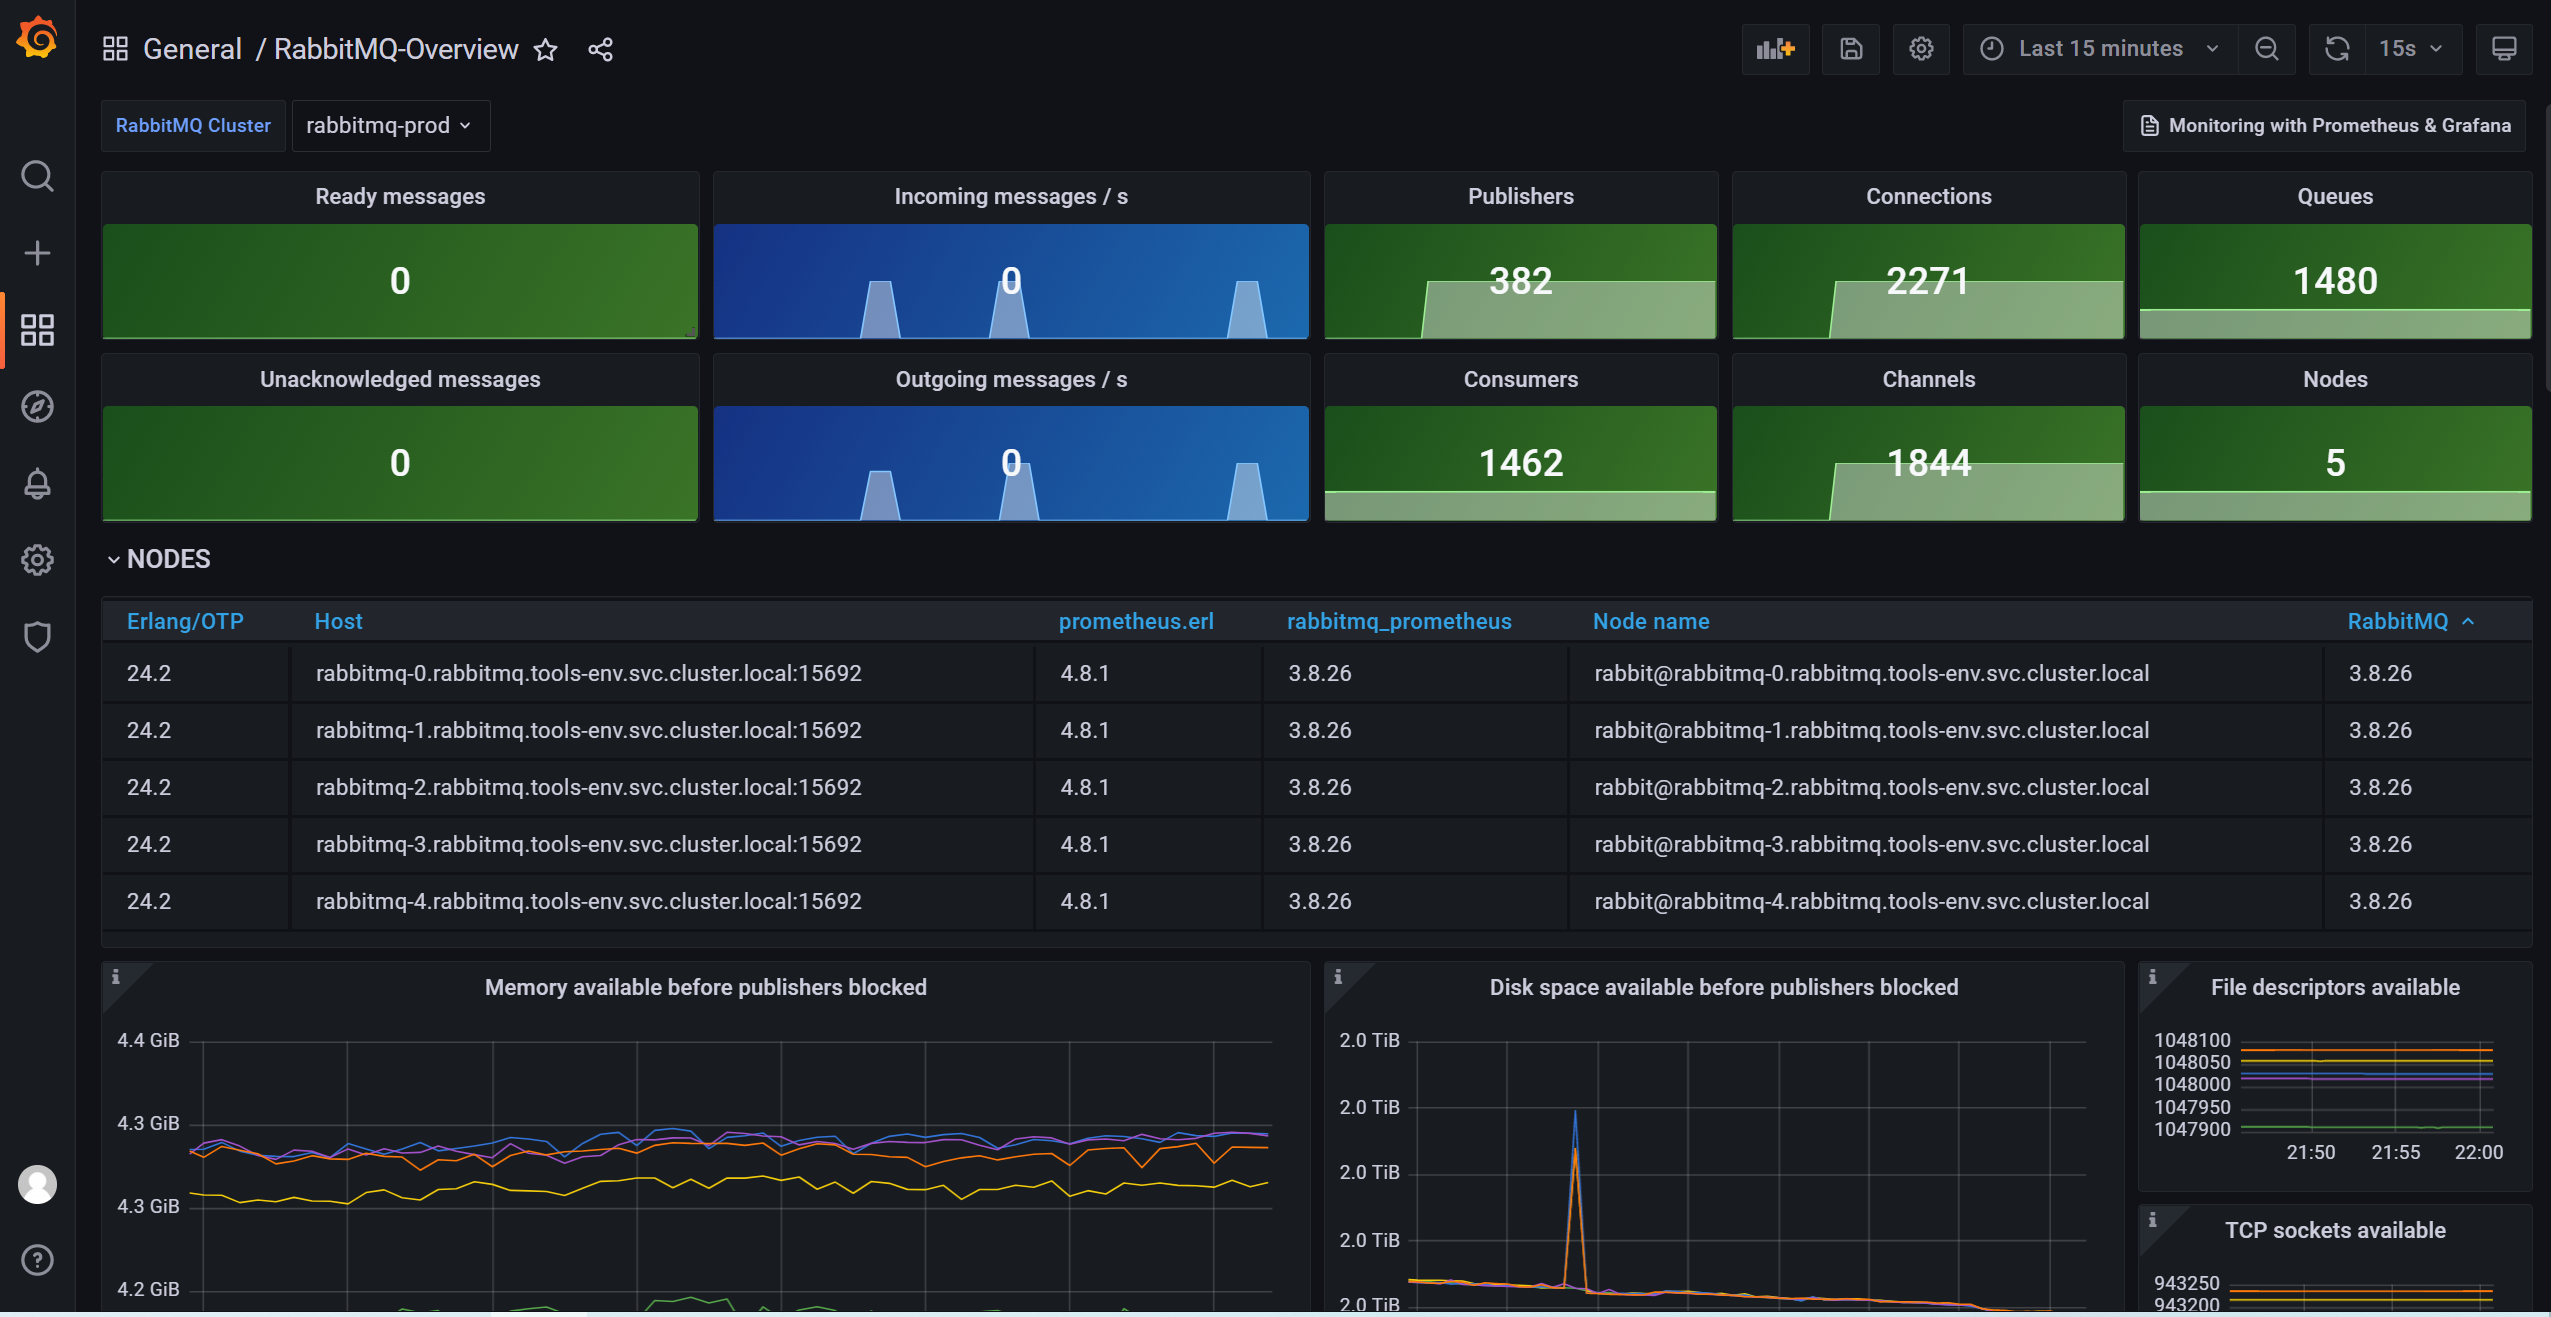The width and height of the screenshot is (2551, 1317).
Task: Open the Create plus icon in sidebar
Action: (x=37, y=253)
